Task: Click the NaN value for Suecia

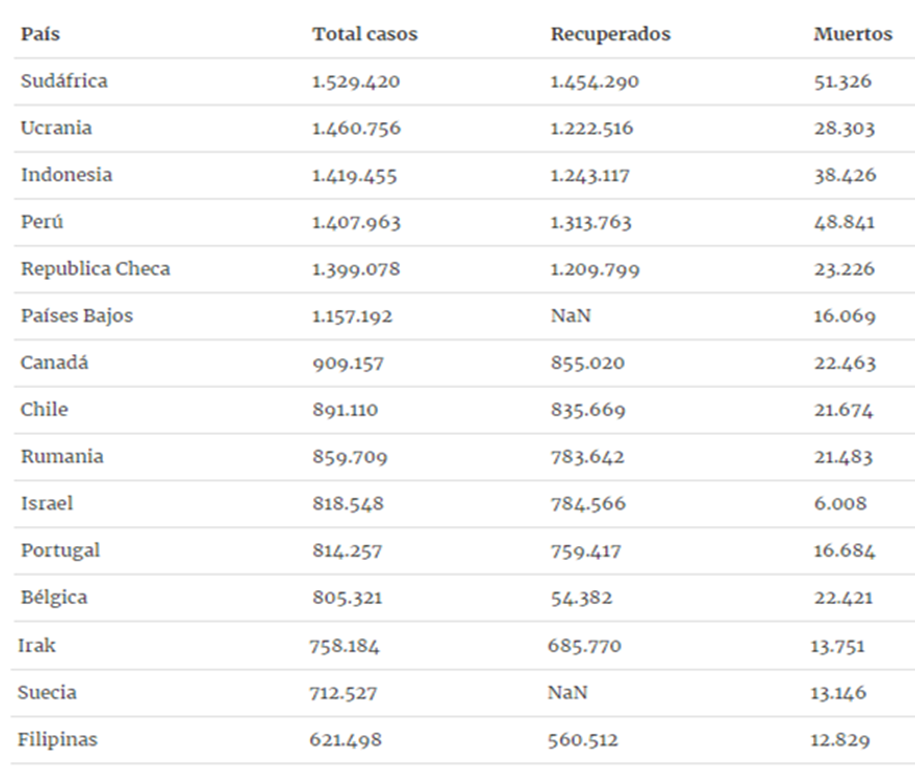Action: (x=567, y=693)
